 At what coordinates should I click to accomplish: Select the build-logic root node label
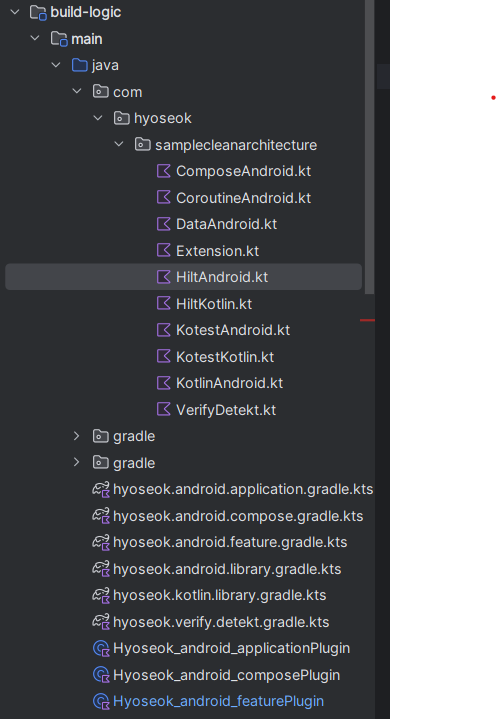[86, 12]
